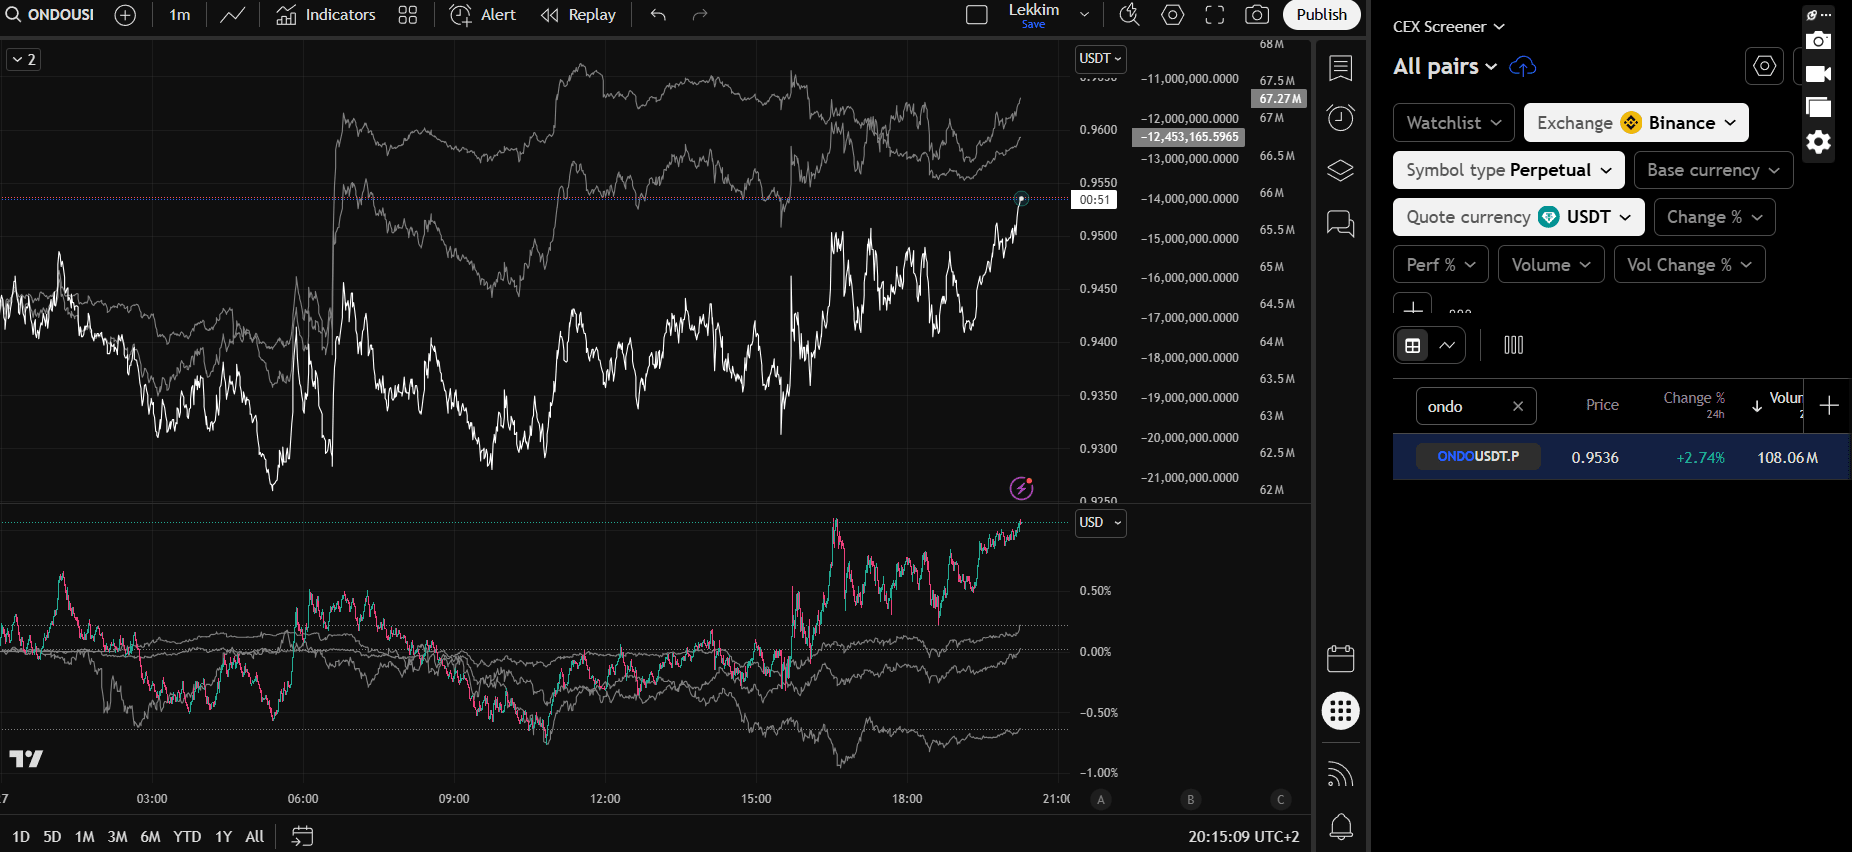Select 6M date range
This screenshot has height=852, width=1852.
[150, 836]
